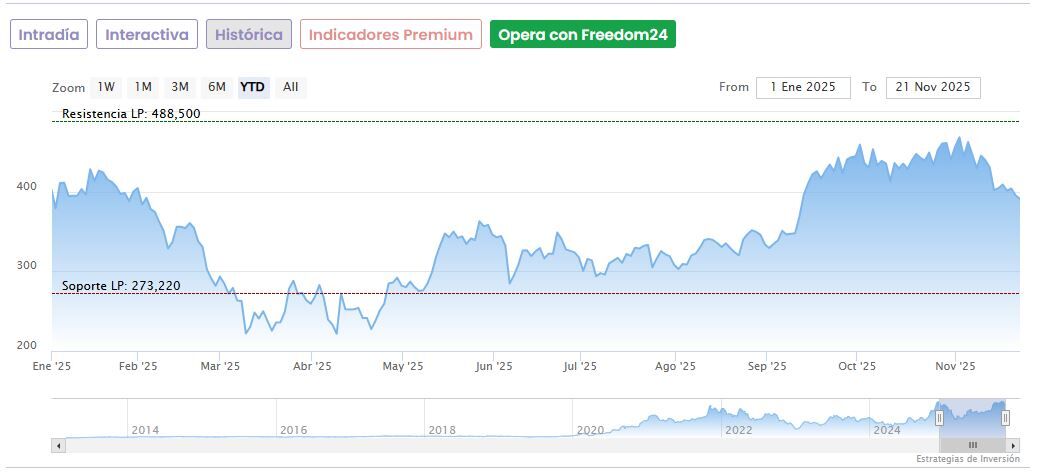Click the Estrategias de Inversión credit link

click(967, 459)
